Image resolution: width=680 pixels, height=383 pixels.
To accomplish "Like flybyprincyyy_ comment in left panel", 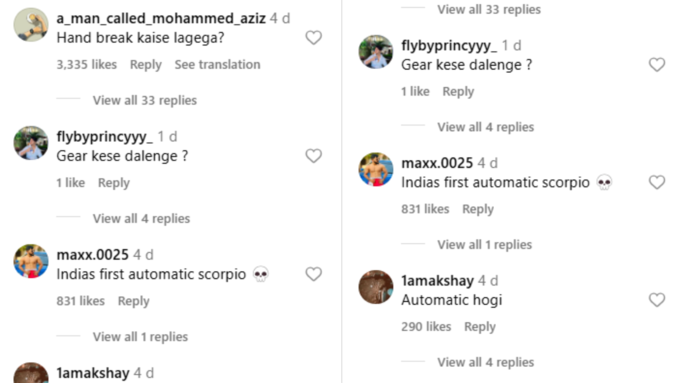I will pyautogui.click(x=314, y=156).
